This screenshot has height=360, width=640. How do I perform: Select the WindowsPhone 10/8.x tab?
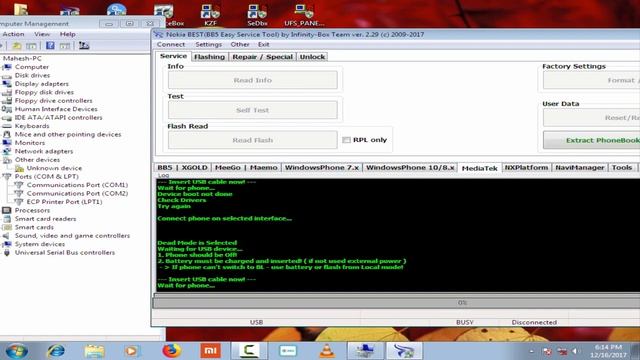click(x=410, y=167)
